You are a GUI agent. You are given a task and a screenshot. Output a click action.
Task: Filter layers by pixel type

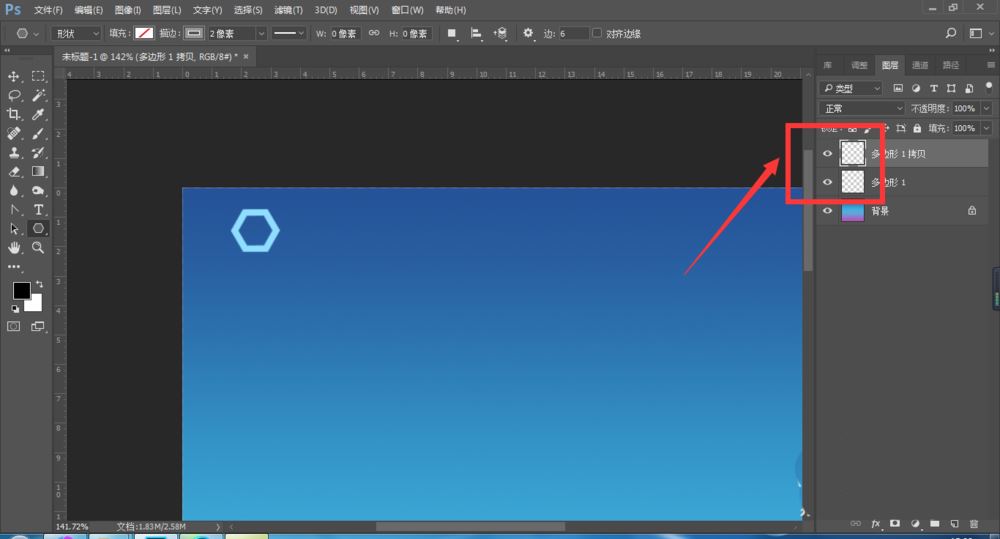tap(898, 88)
